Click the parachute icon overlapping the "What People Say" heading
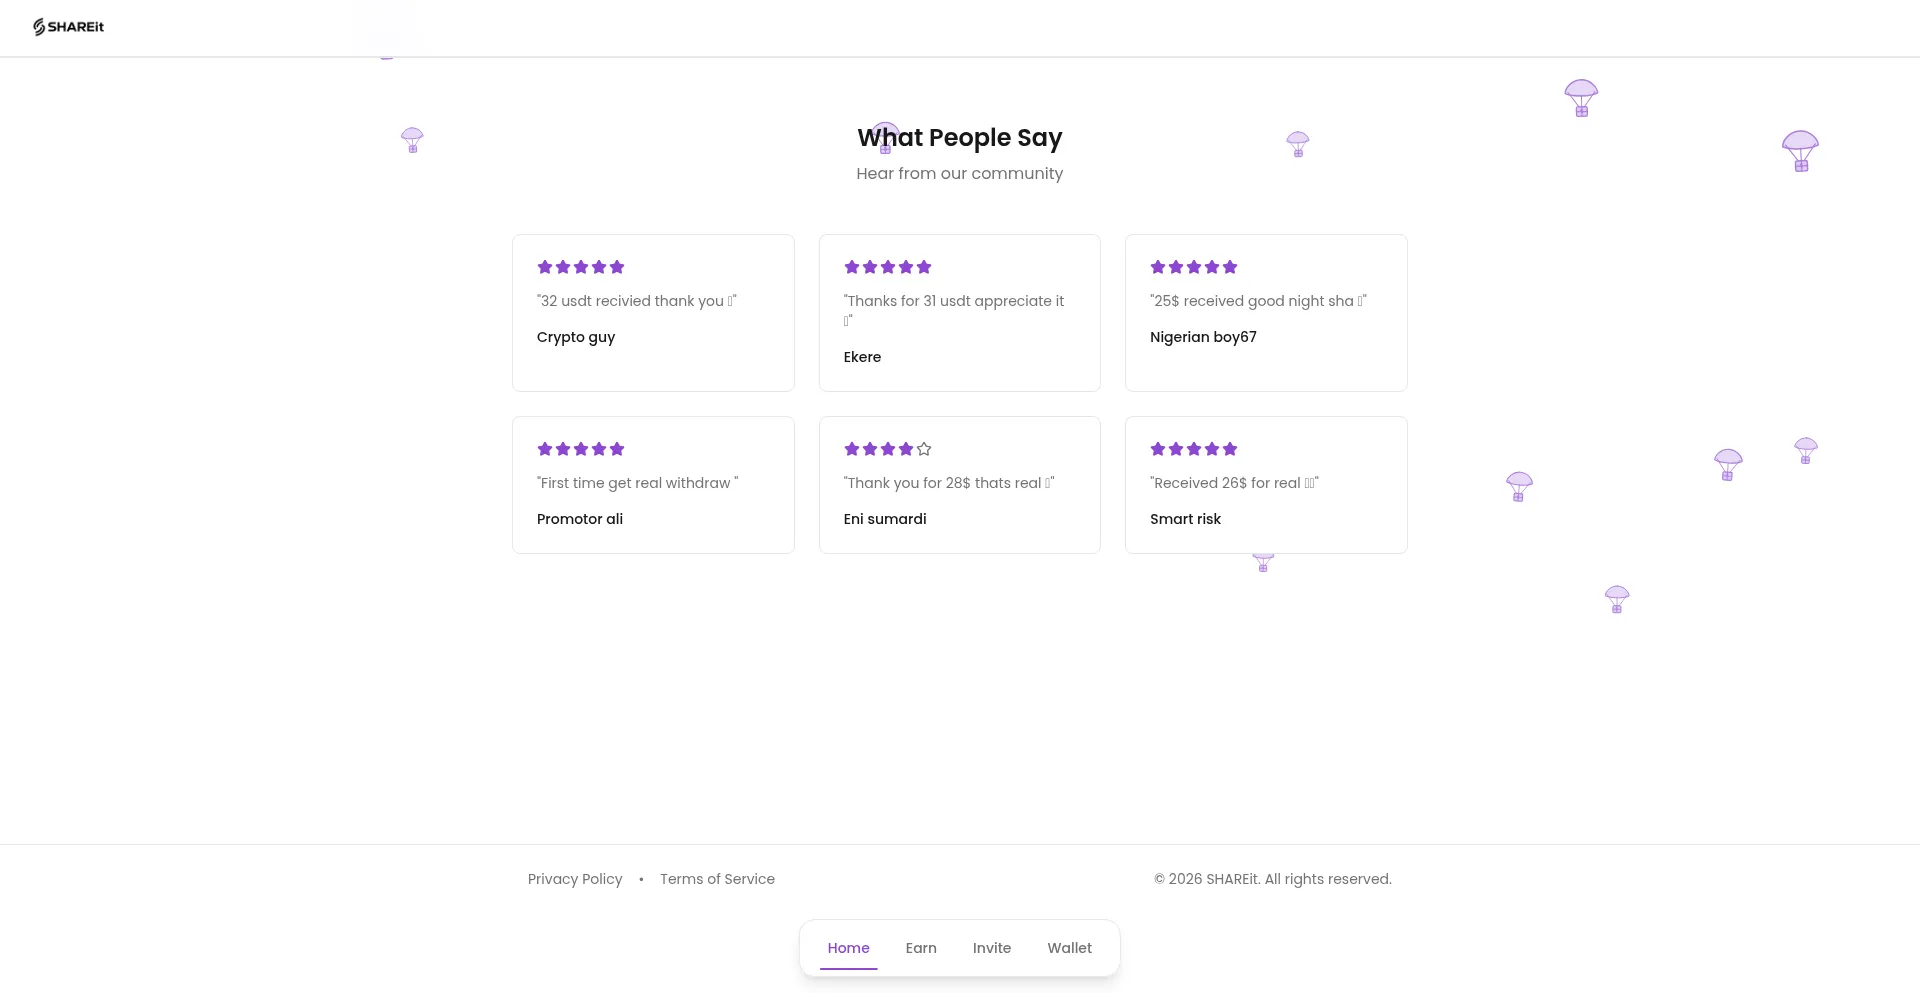The image size is (1920, 993). 885,137
